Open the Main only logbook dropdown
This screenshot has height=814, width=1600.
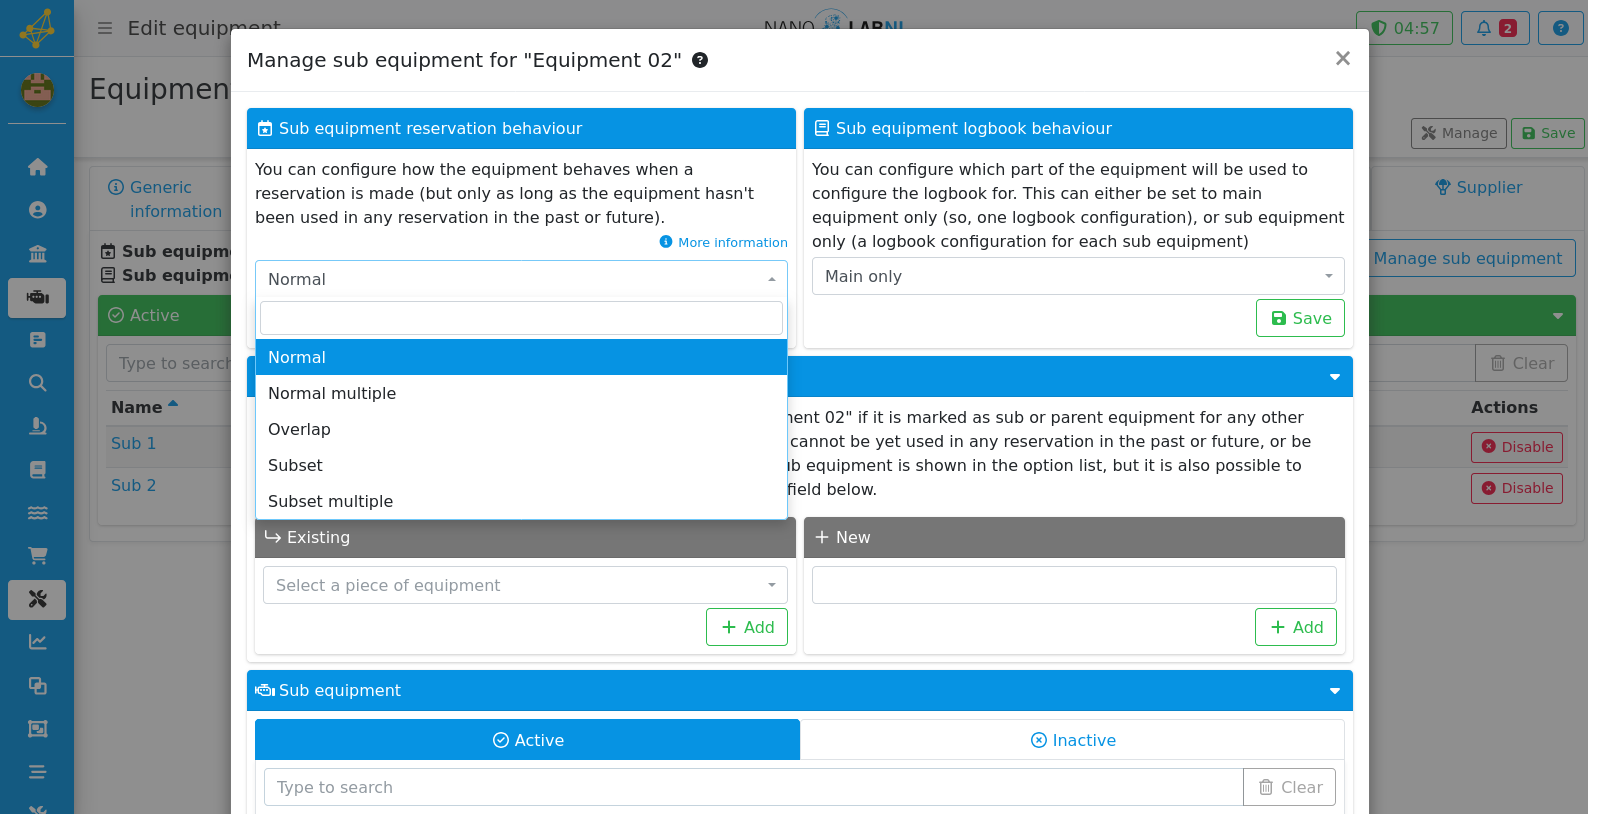point(1078,276)
